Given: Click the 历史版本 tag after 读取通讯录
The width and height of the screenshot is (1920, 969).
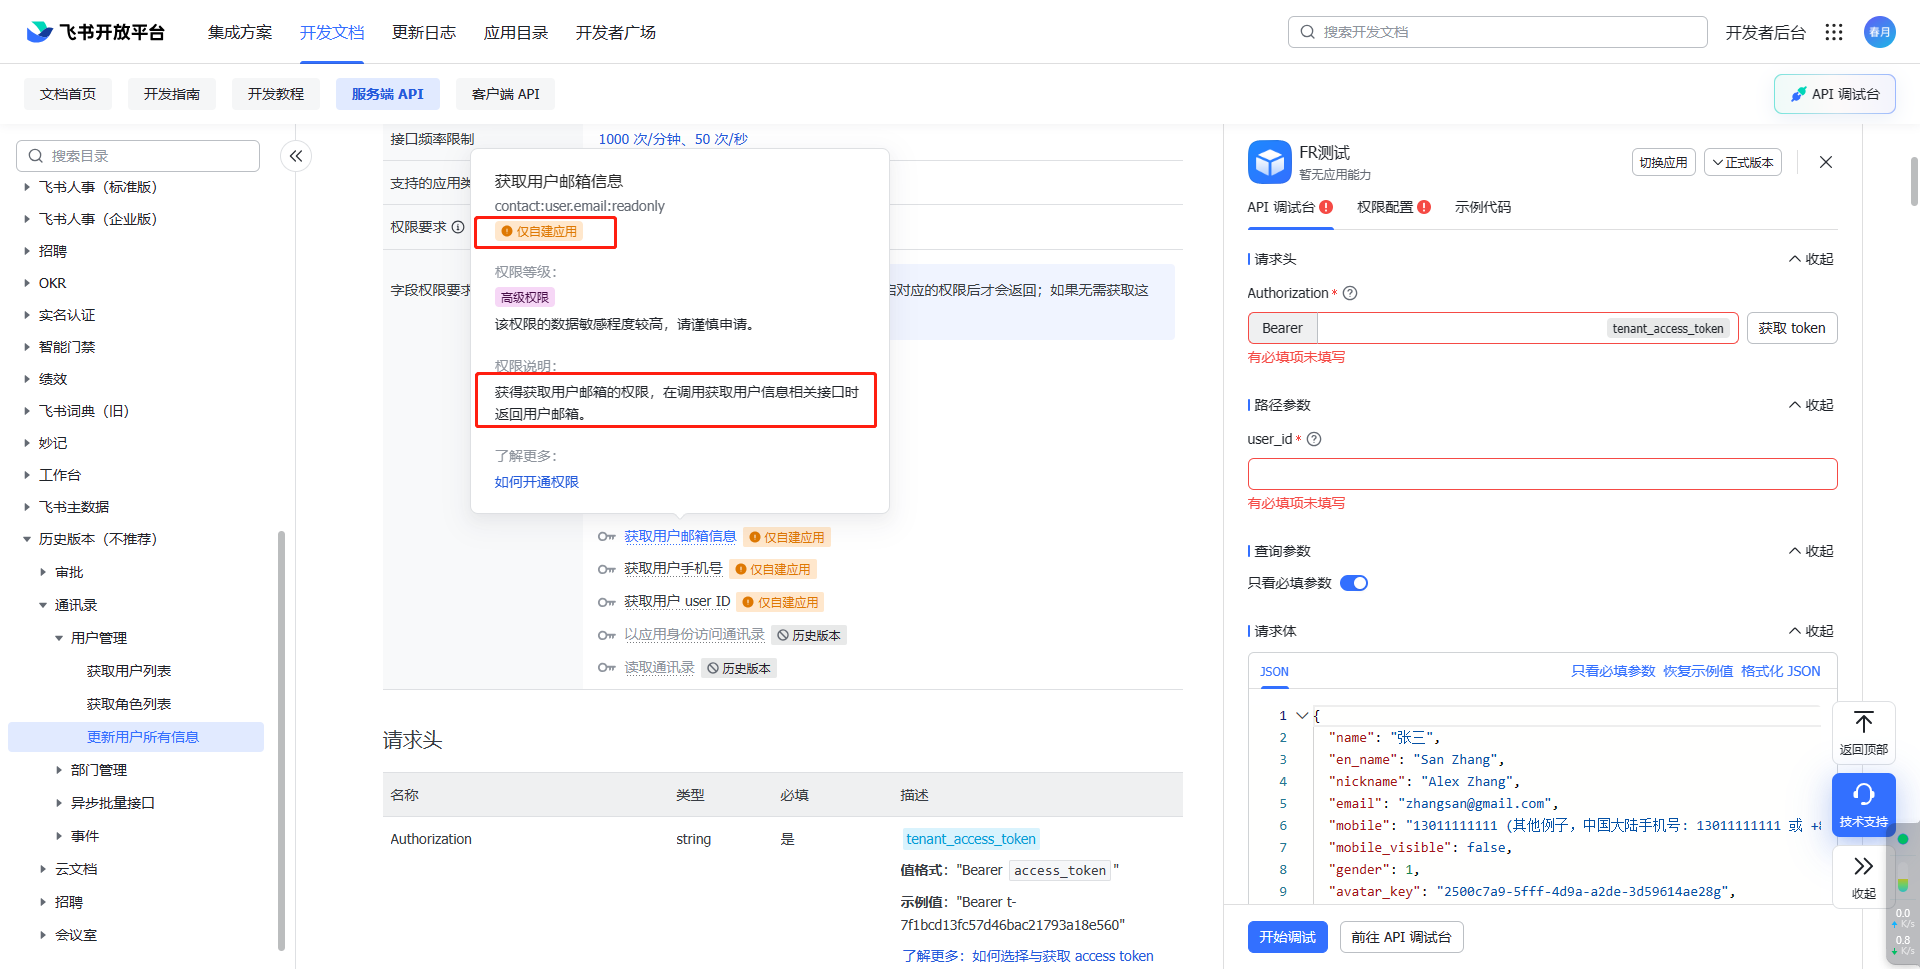Looking at the screenshot, I should (739, 668).
